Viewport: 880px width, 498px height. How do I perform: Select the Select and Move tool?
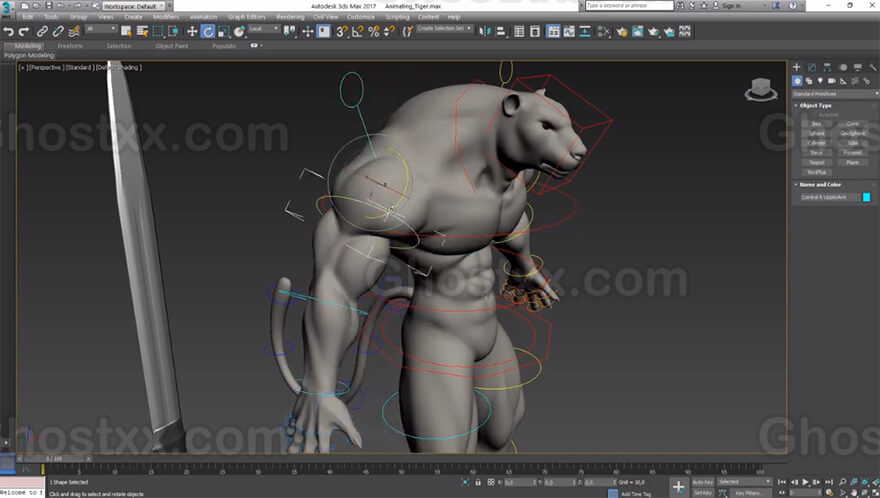[x=192, y=31]
